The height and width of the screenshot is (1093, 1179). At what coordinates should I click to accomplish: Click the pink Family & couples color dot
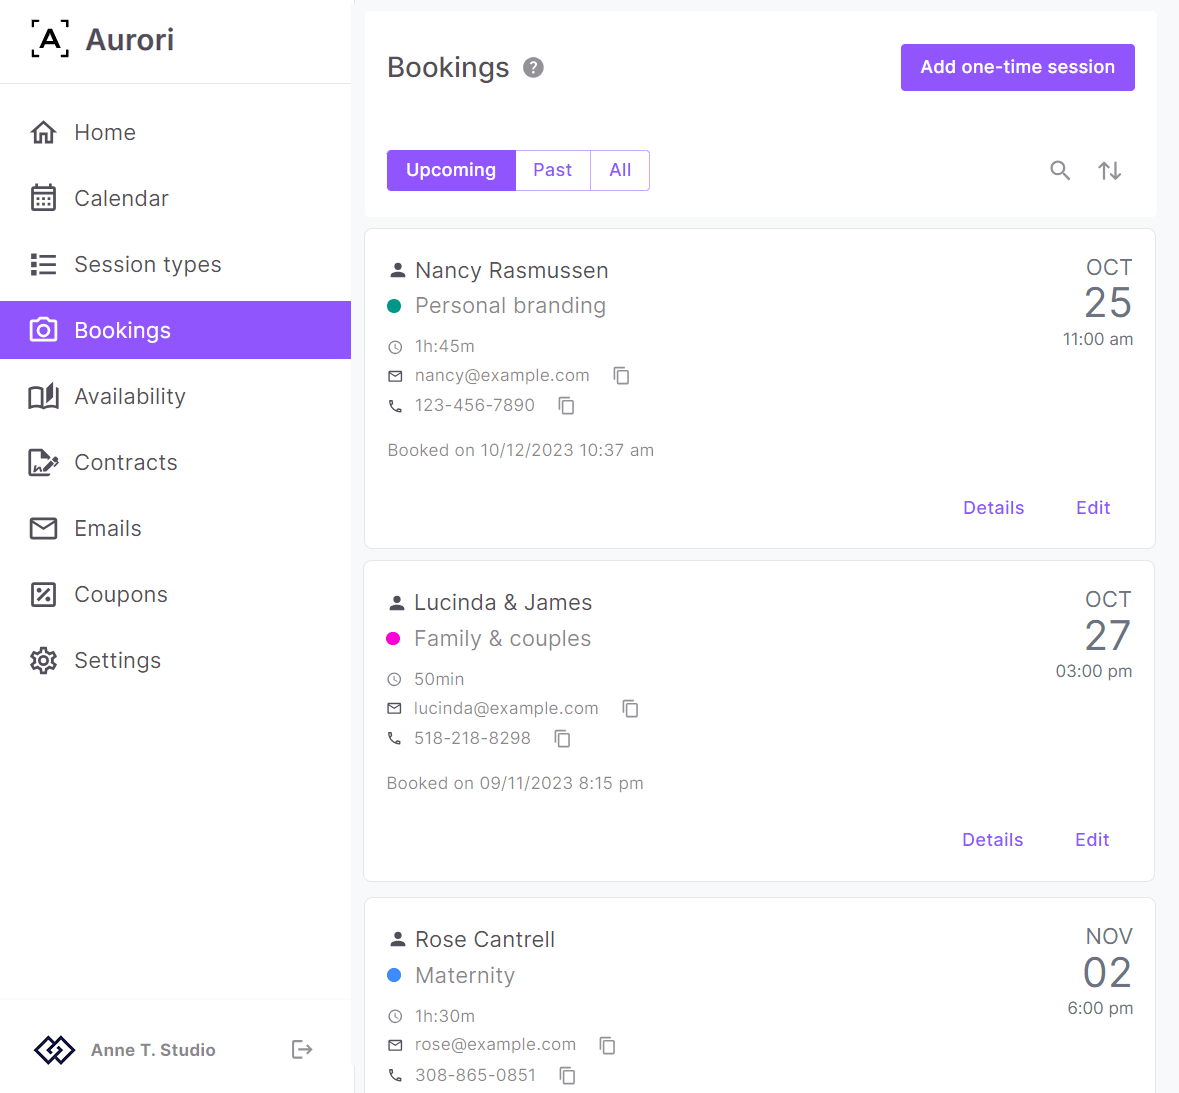[x=393, y=639]
